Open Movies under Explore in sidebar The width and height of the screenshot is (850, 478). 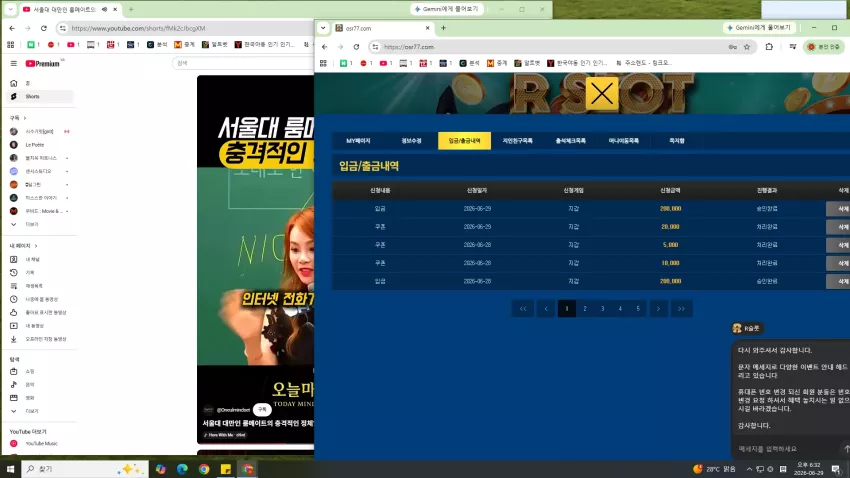click(x=39, y=398)
